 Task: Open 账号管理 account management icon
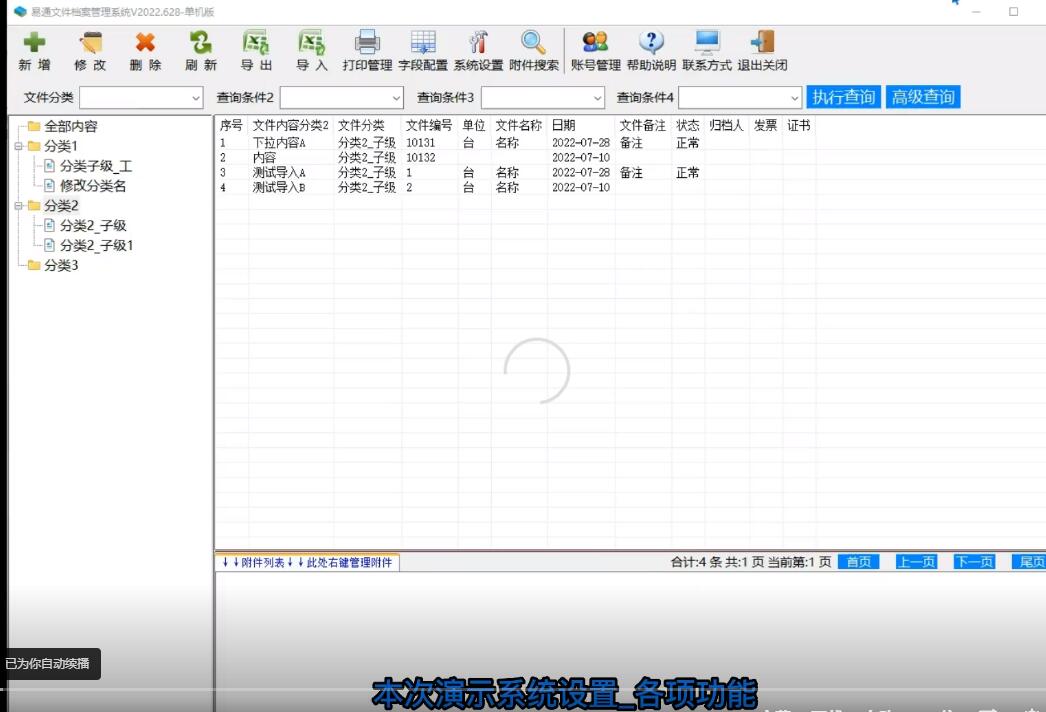[x=595, y=42]
